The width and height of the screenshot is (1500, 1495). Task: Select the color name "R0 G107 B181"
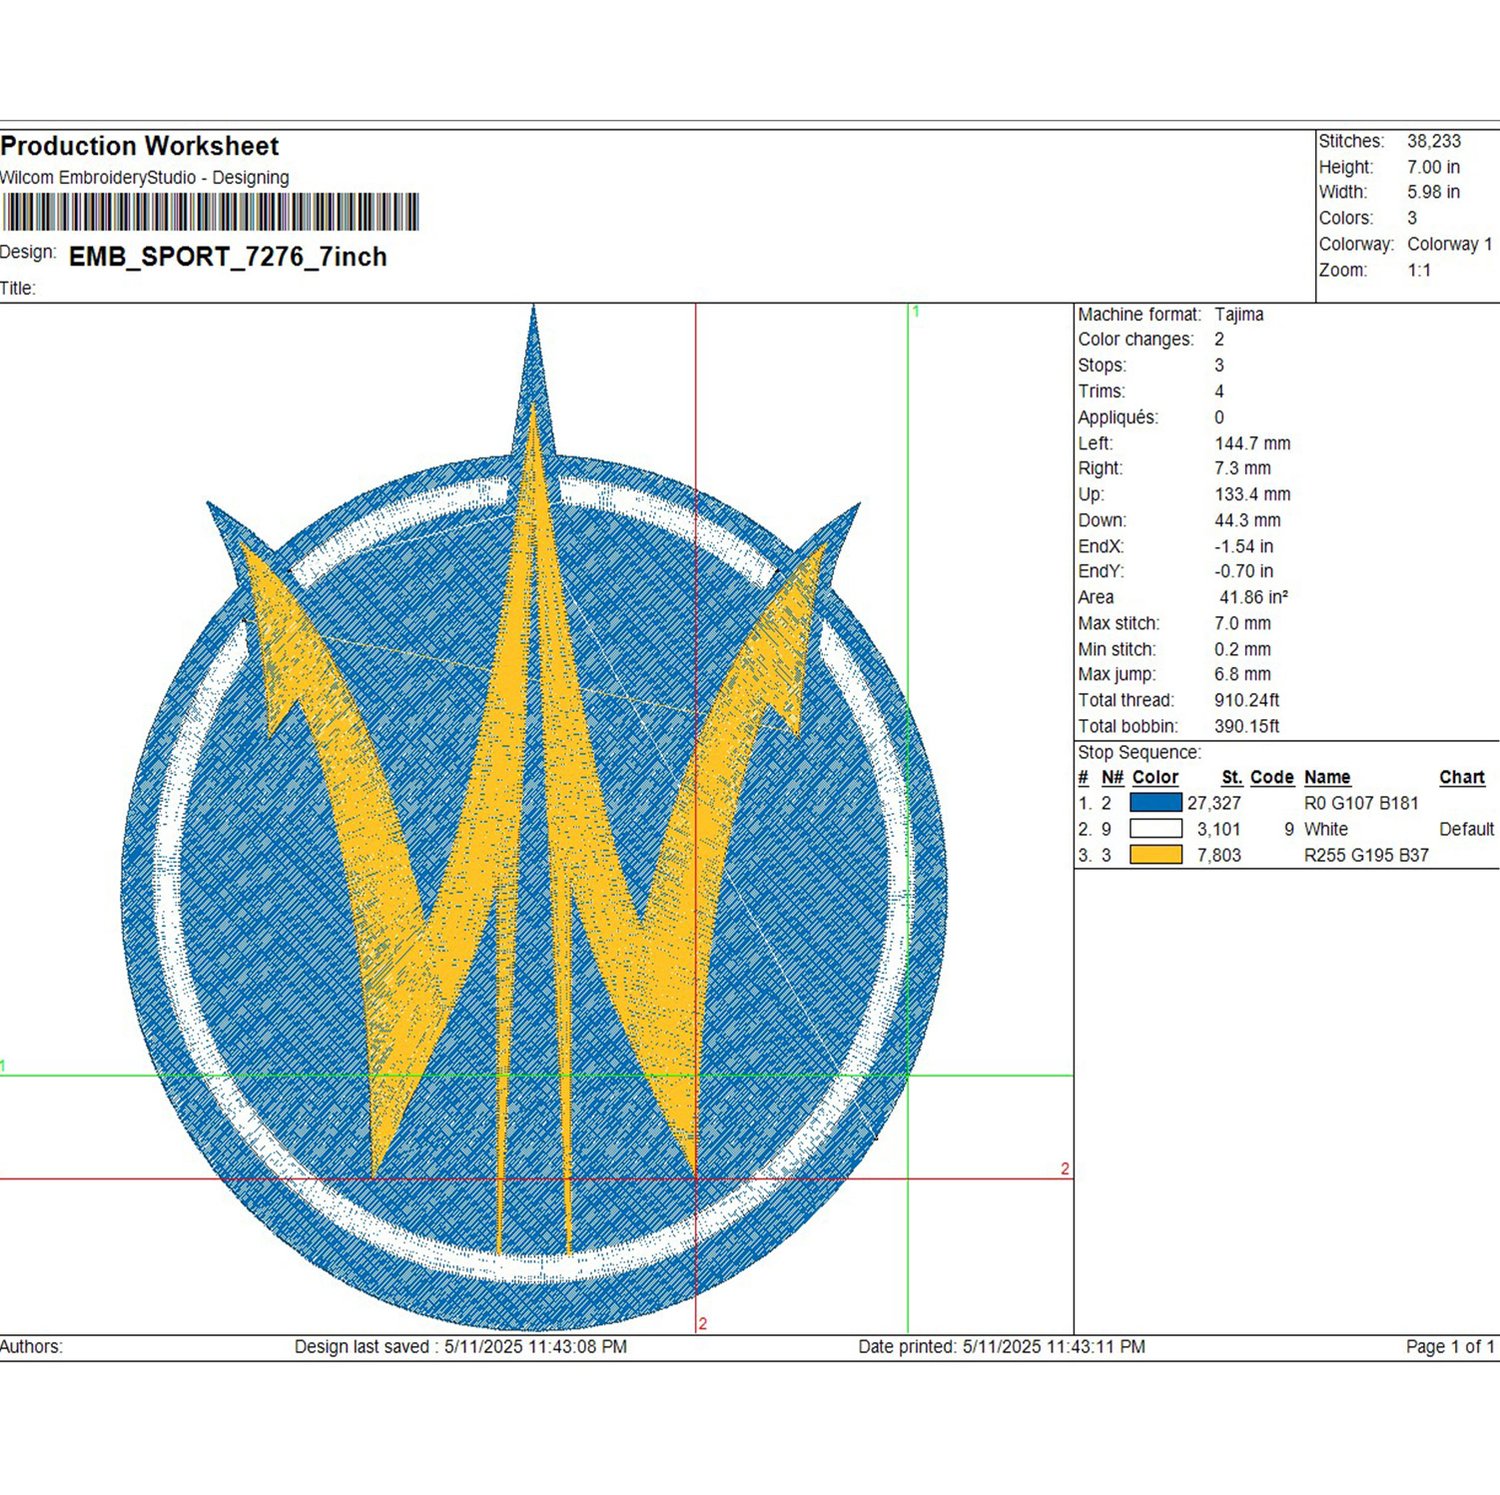(x=1361, y=803)
